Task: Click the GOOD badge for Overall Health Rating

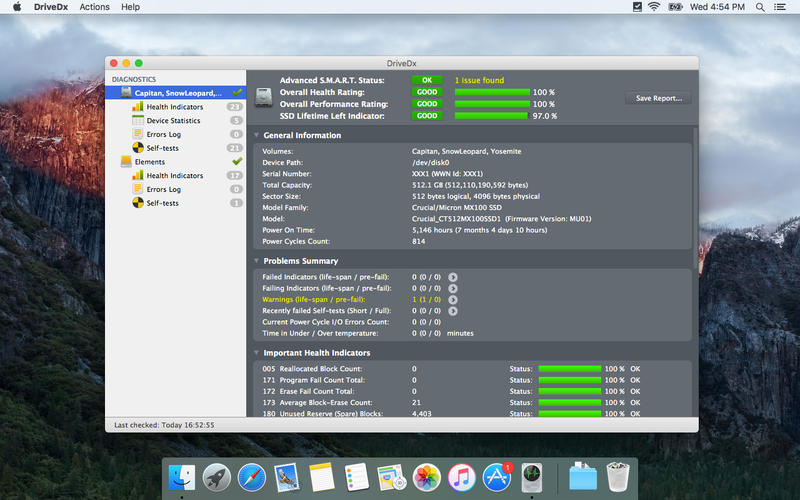Action: (x=427, y=92)
